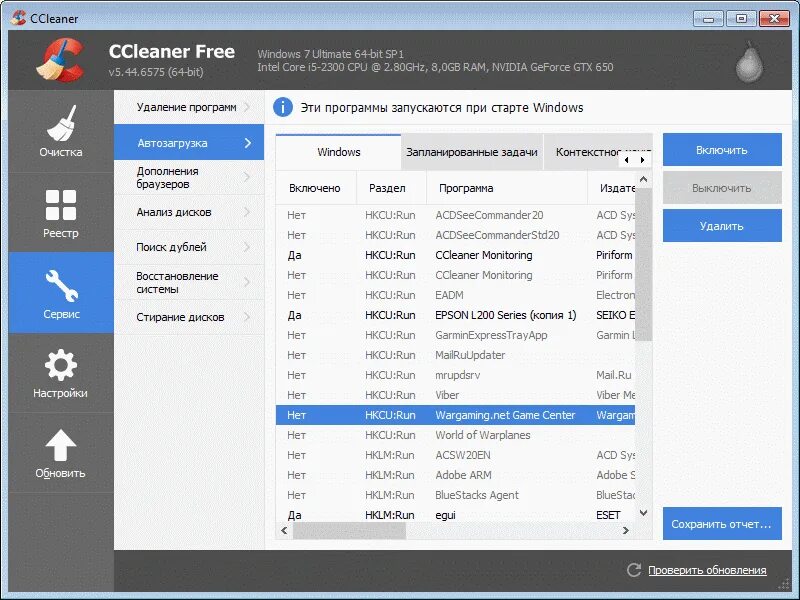Click chevron beside Поиск дублей
800x600 pixels.
tap(247, 247)
